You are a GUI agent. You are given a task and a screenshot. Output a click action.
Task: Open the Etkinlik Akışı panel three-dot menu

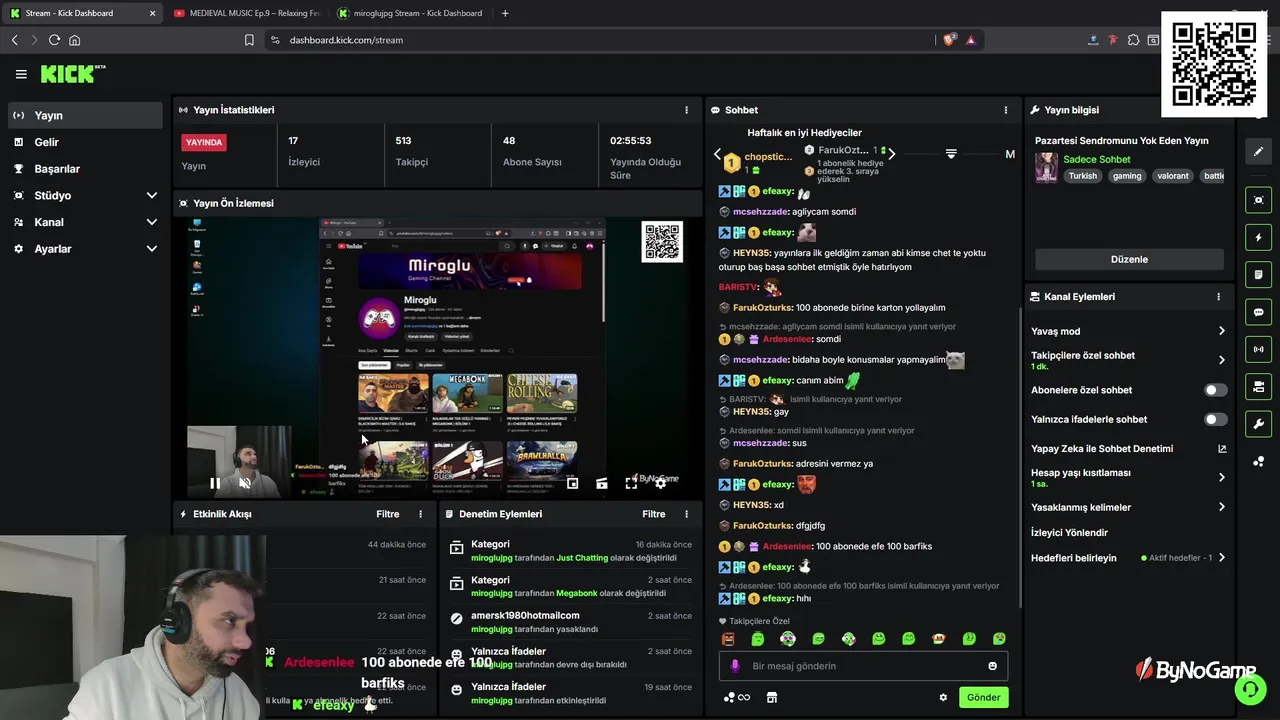(x=420, y=514)
